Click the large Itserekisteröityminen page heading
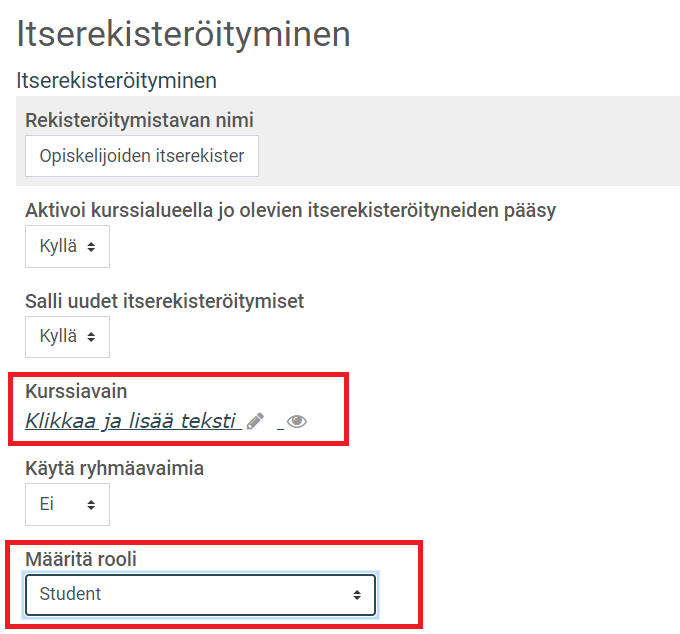Image resolution: width=680 pixels, height=634 pixels. tap(183, 34)
